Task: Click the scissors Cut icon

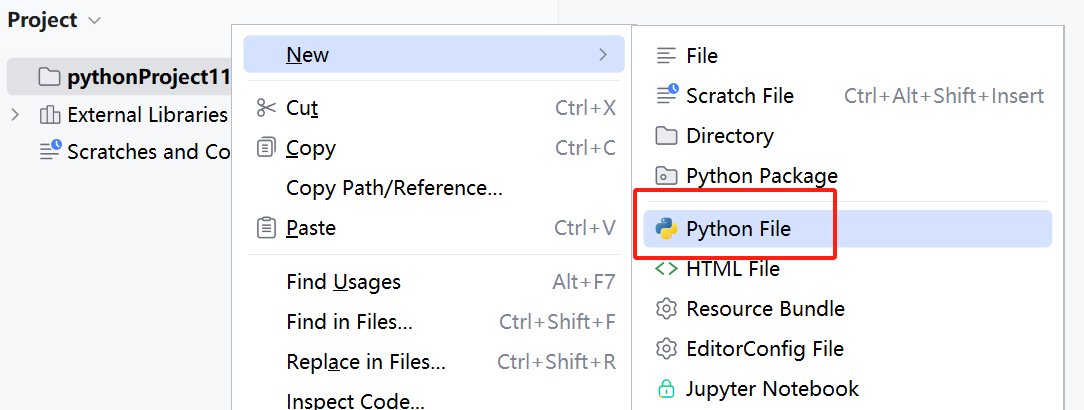Action: tap(266, 107)
